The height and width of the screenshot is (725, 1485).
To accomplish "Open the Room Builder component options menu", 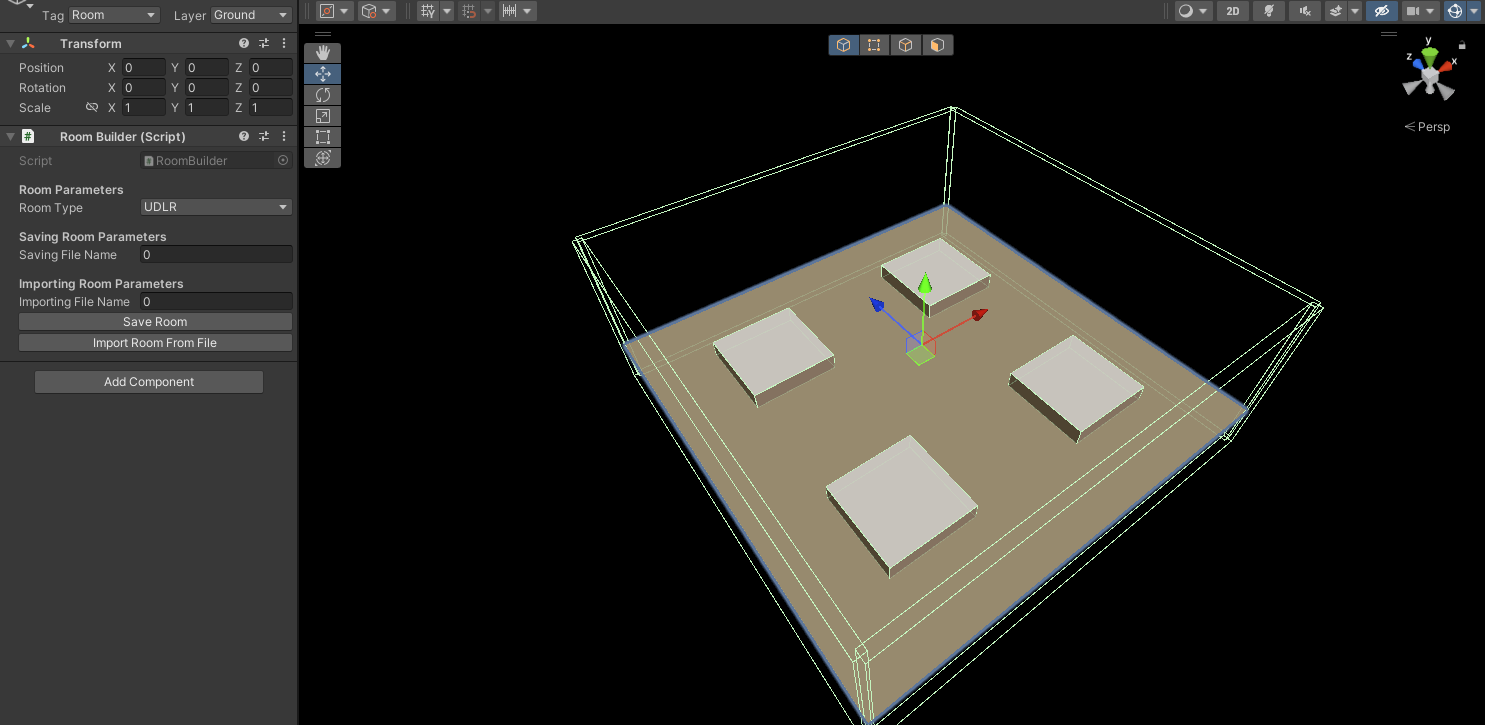I will tap(284, 136).
